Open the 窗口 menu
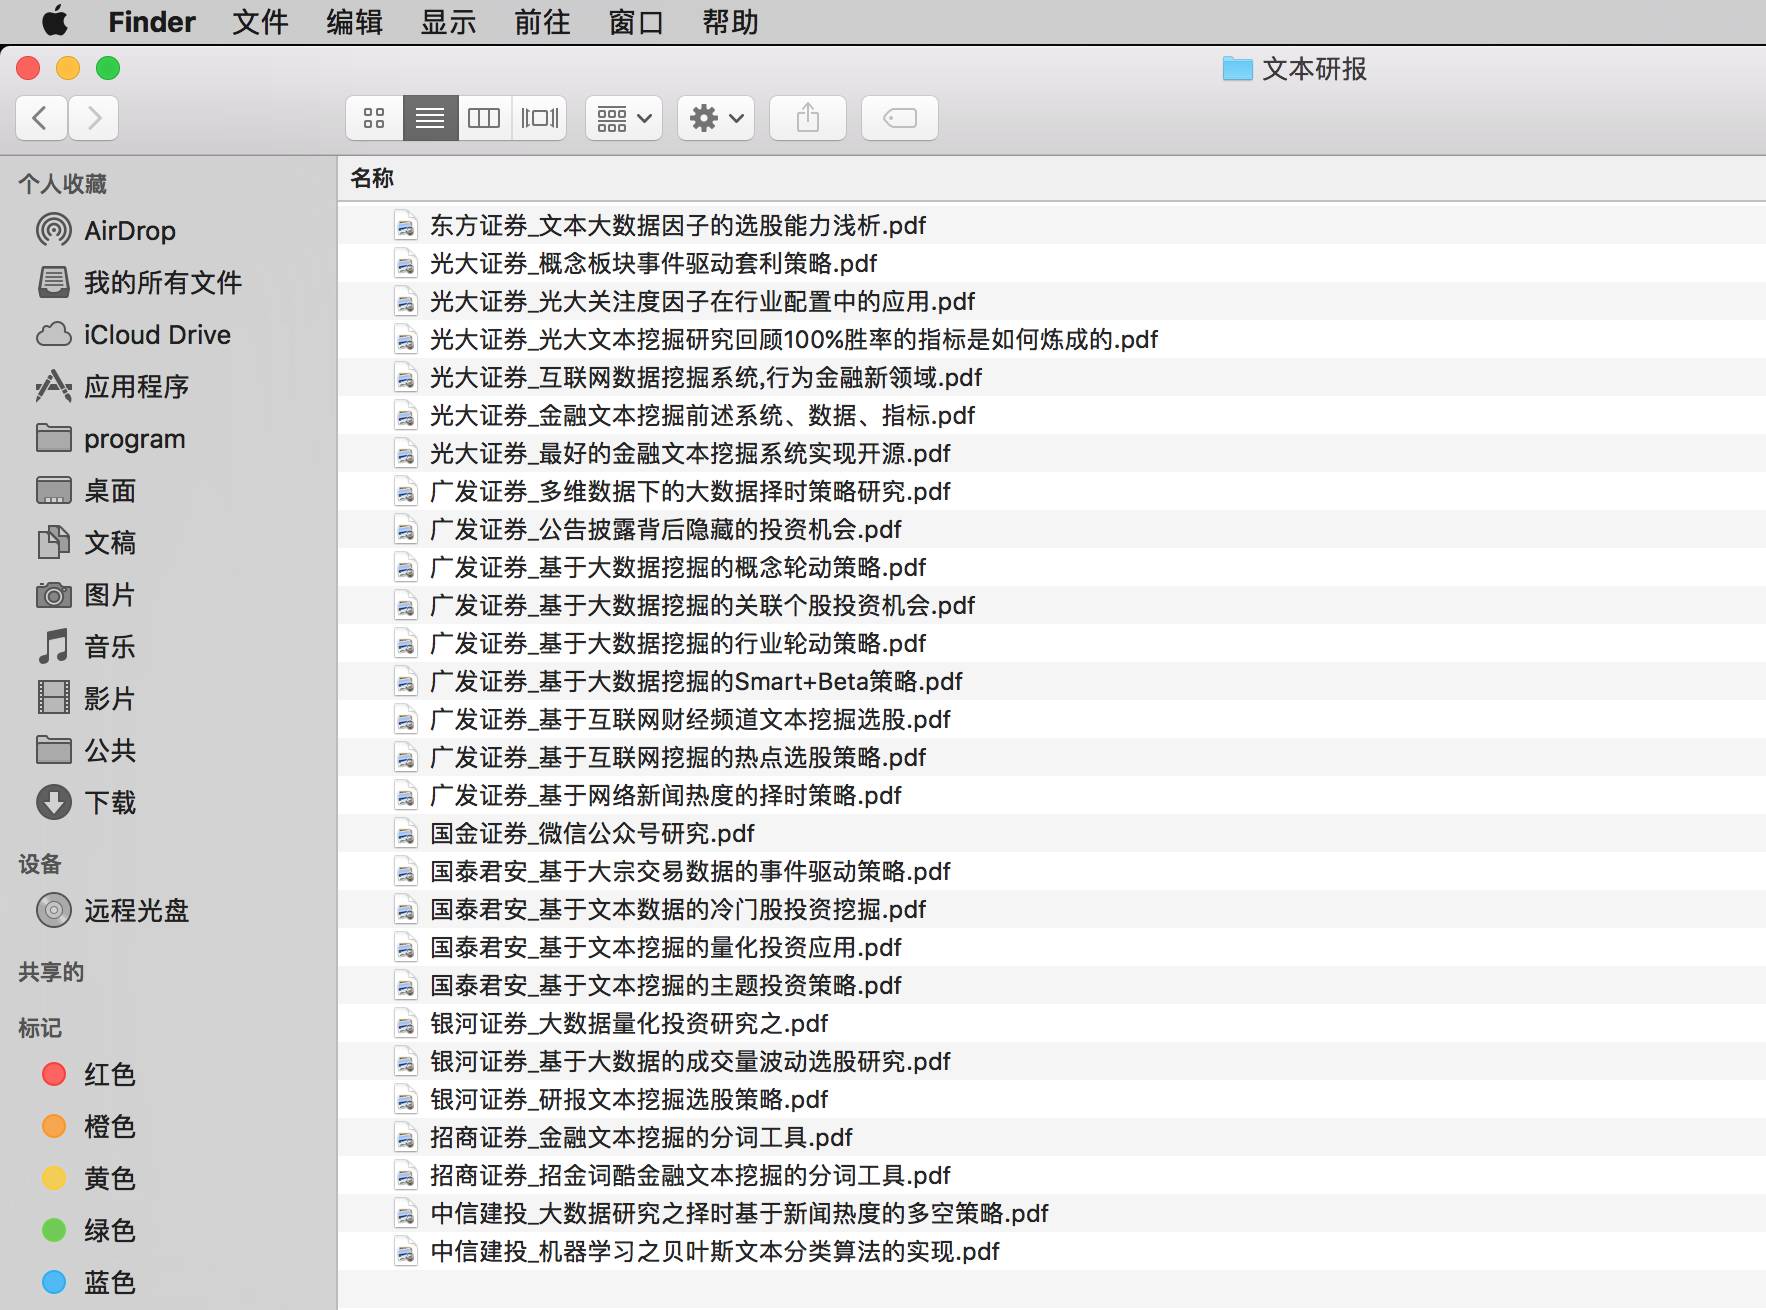This screenshot has height=1310, width=1766. (x=636, y=21)
